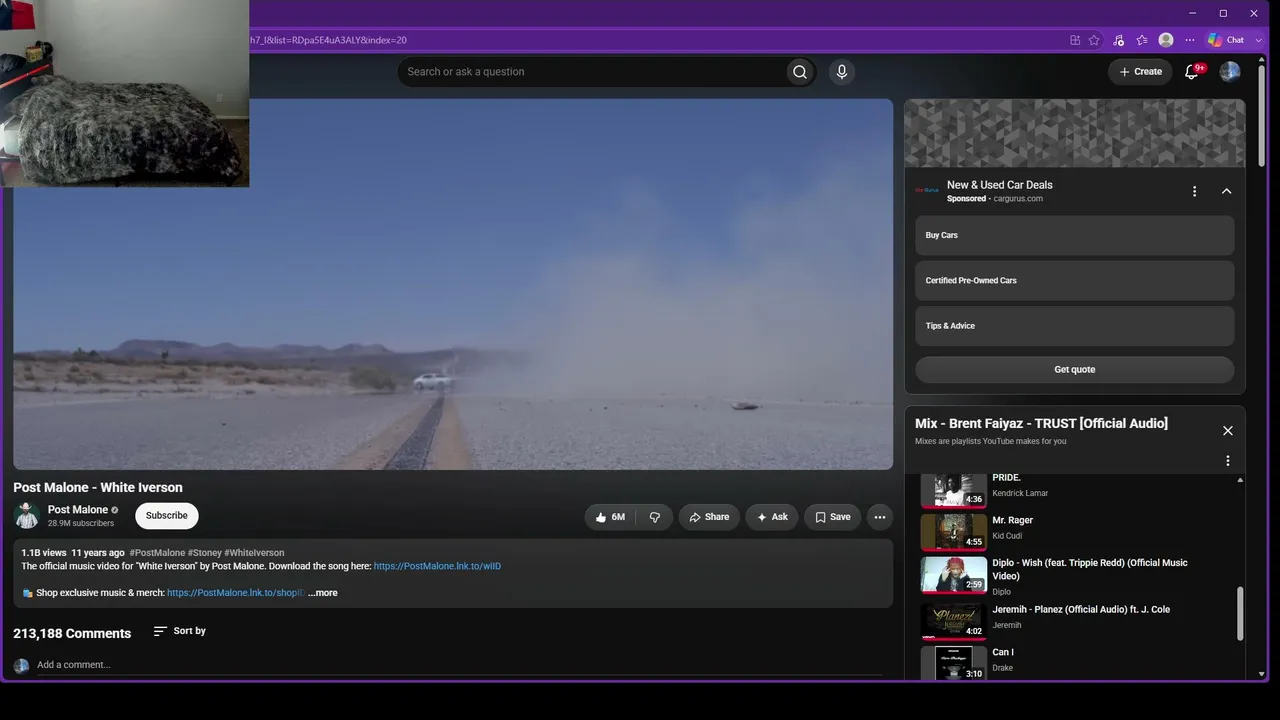Viewport: 1280px width, 720px height.
Task: Select Buy Cars ad option
Action: point(1075,235)
